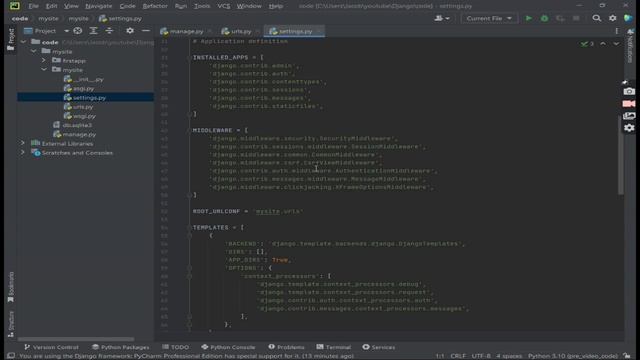
Task: Open the Current File run configuration dropdown
Action: [x=489, y=18]
